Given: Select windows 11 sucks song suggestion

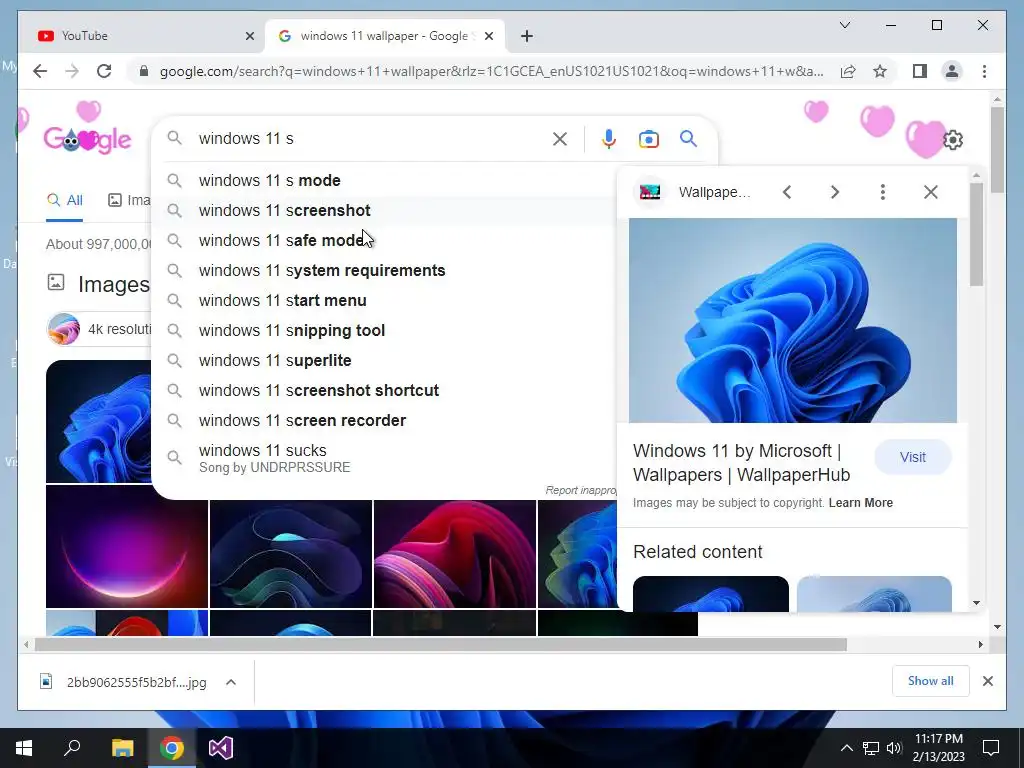Looking at the screenshot, I should (x=384, y=458).
